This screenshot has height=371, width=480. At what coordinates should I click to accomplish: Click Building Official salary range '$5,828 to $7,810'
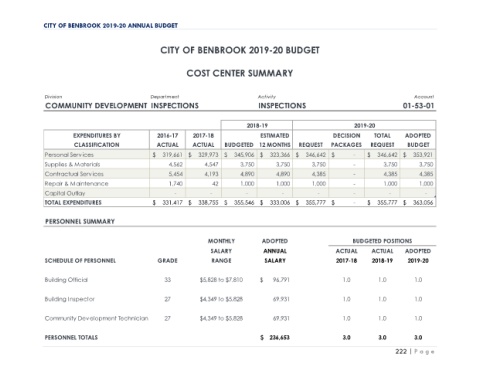coord(221,280)
